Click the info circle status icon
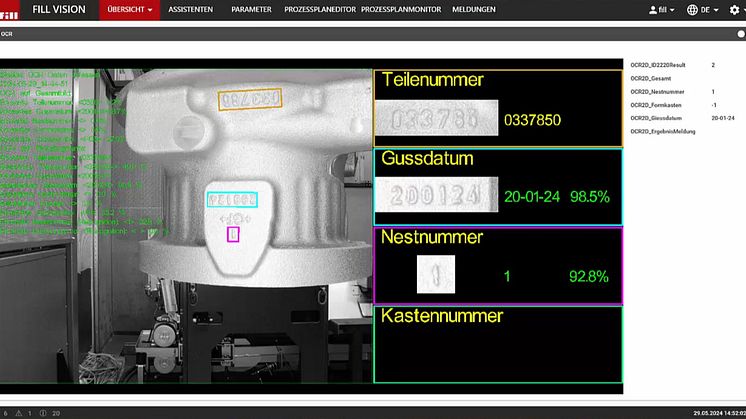Image resolution: width=746 pixels, height=419 pixels. pyautogui.click(x=42, y=412)
